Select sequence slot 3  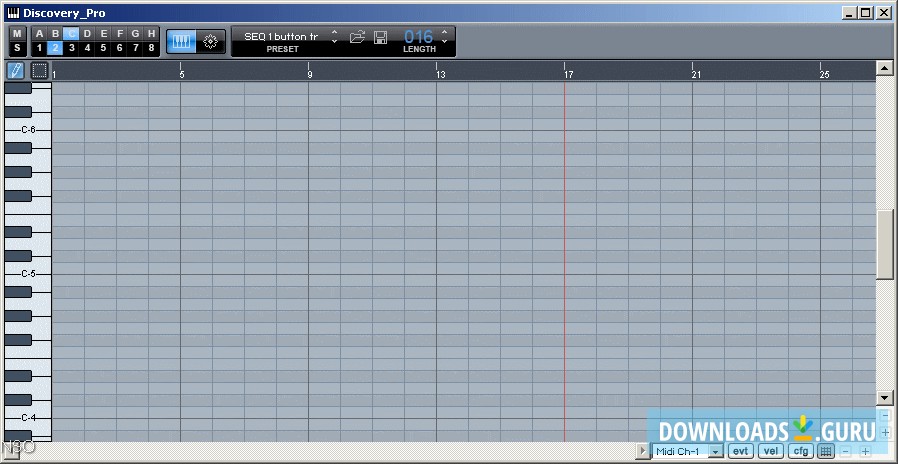click(x=71, y=48)
